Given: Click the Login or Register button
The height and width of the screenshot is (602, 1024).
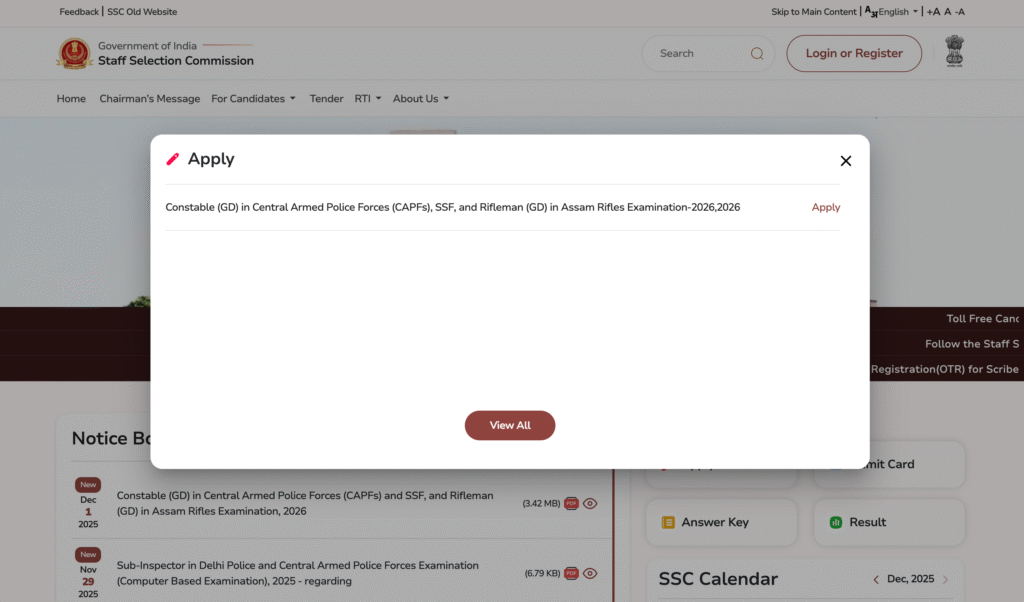Looking at the screenshot, I should (854, 53).
